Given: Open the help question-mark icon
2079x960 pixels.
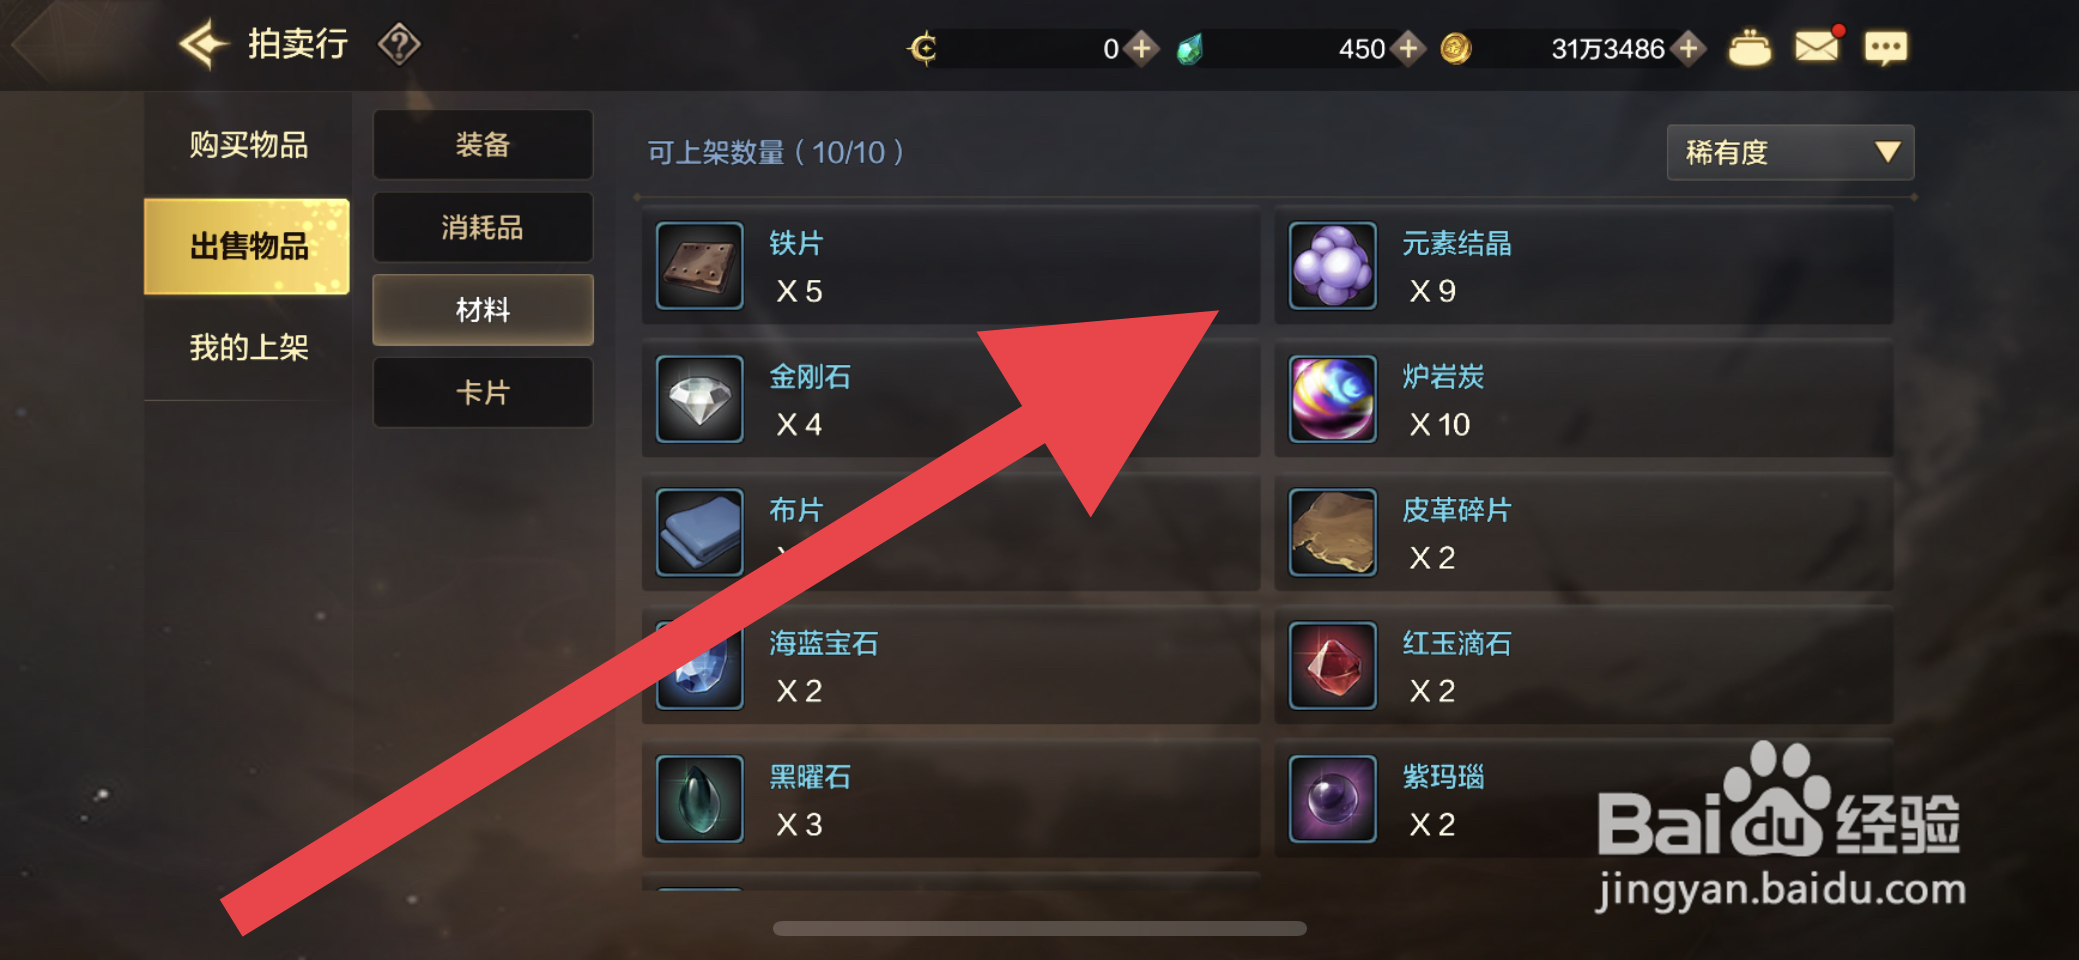Looking at the screenshot, I should point(399,45).
